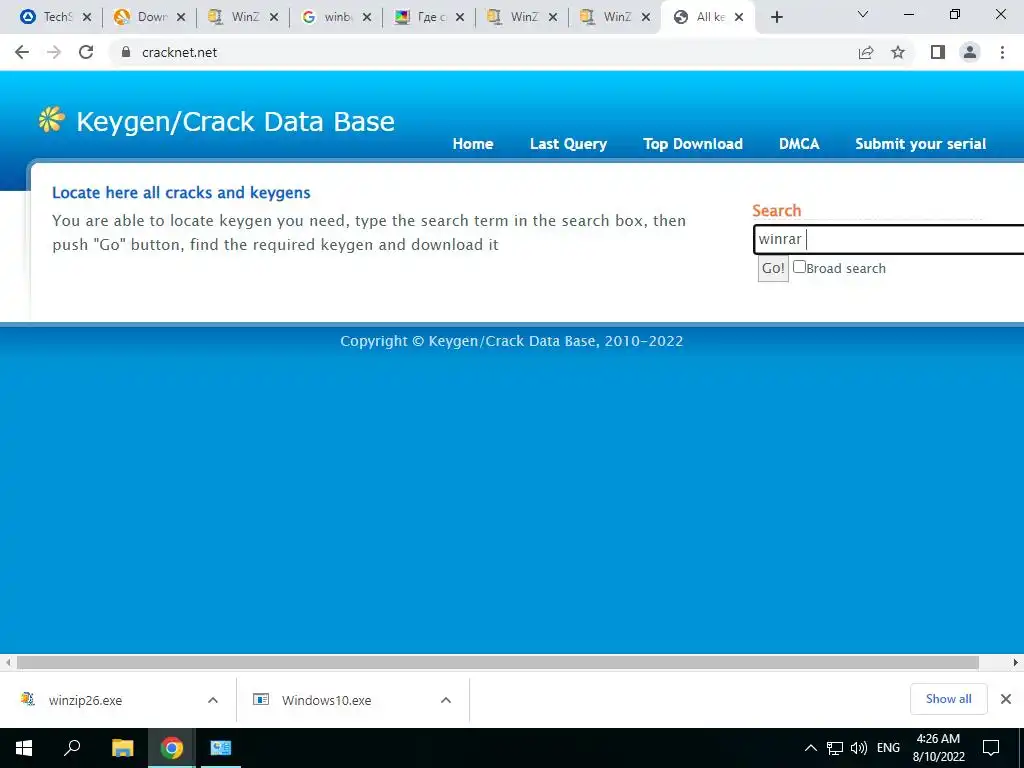Click the Locate here all cracks heading
Viewport: 1024px width, 768px height.
click(x=182, y=193)
